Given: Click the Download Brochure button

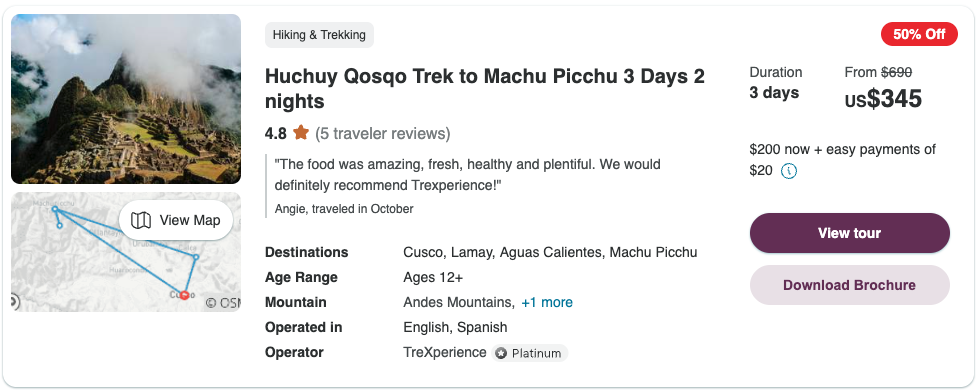Looking at the screenshot, I should point(849,285).
